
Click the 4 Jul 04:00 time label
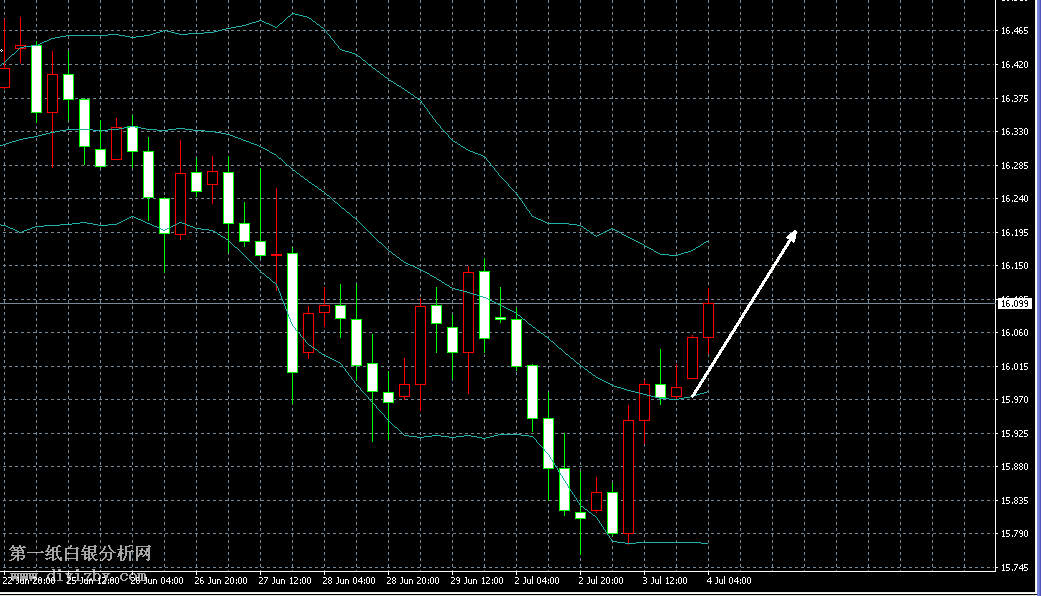729,580
